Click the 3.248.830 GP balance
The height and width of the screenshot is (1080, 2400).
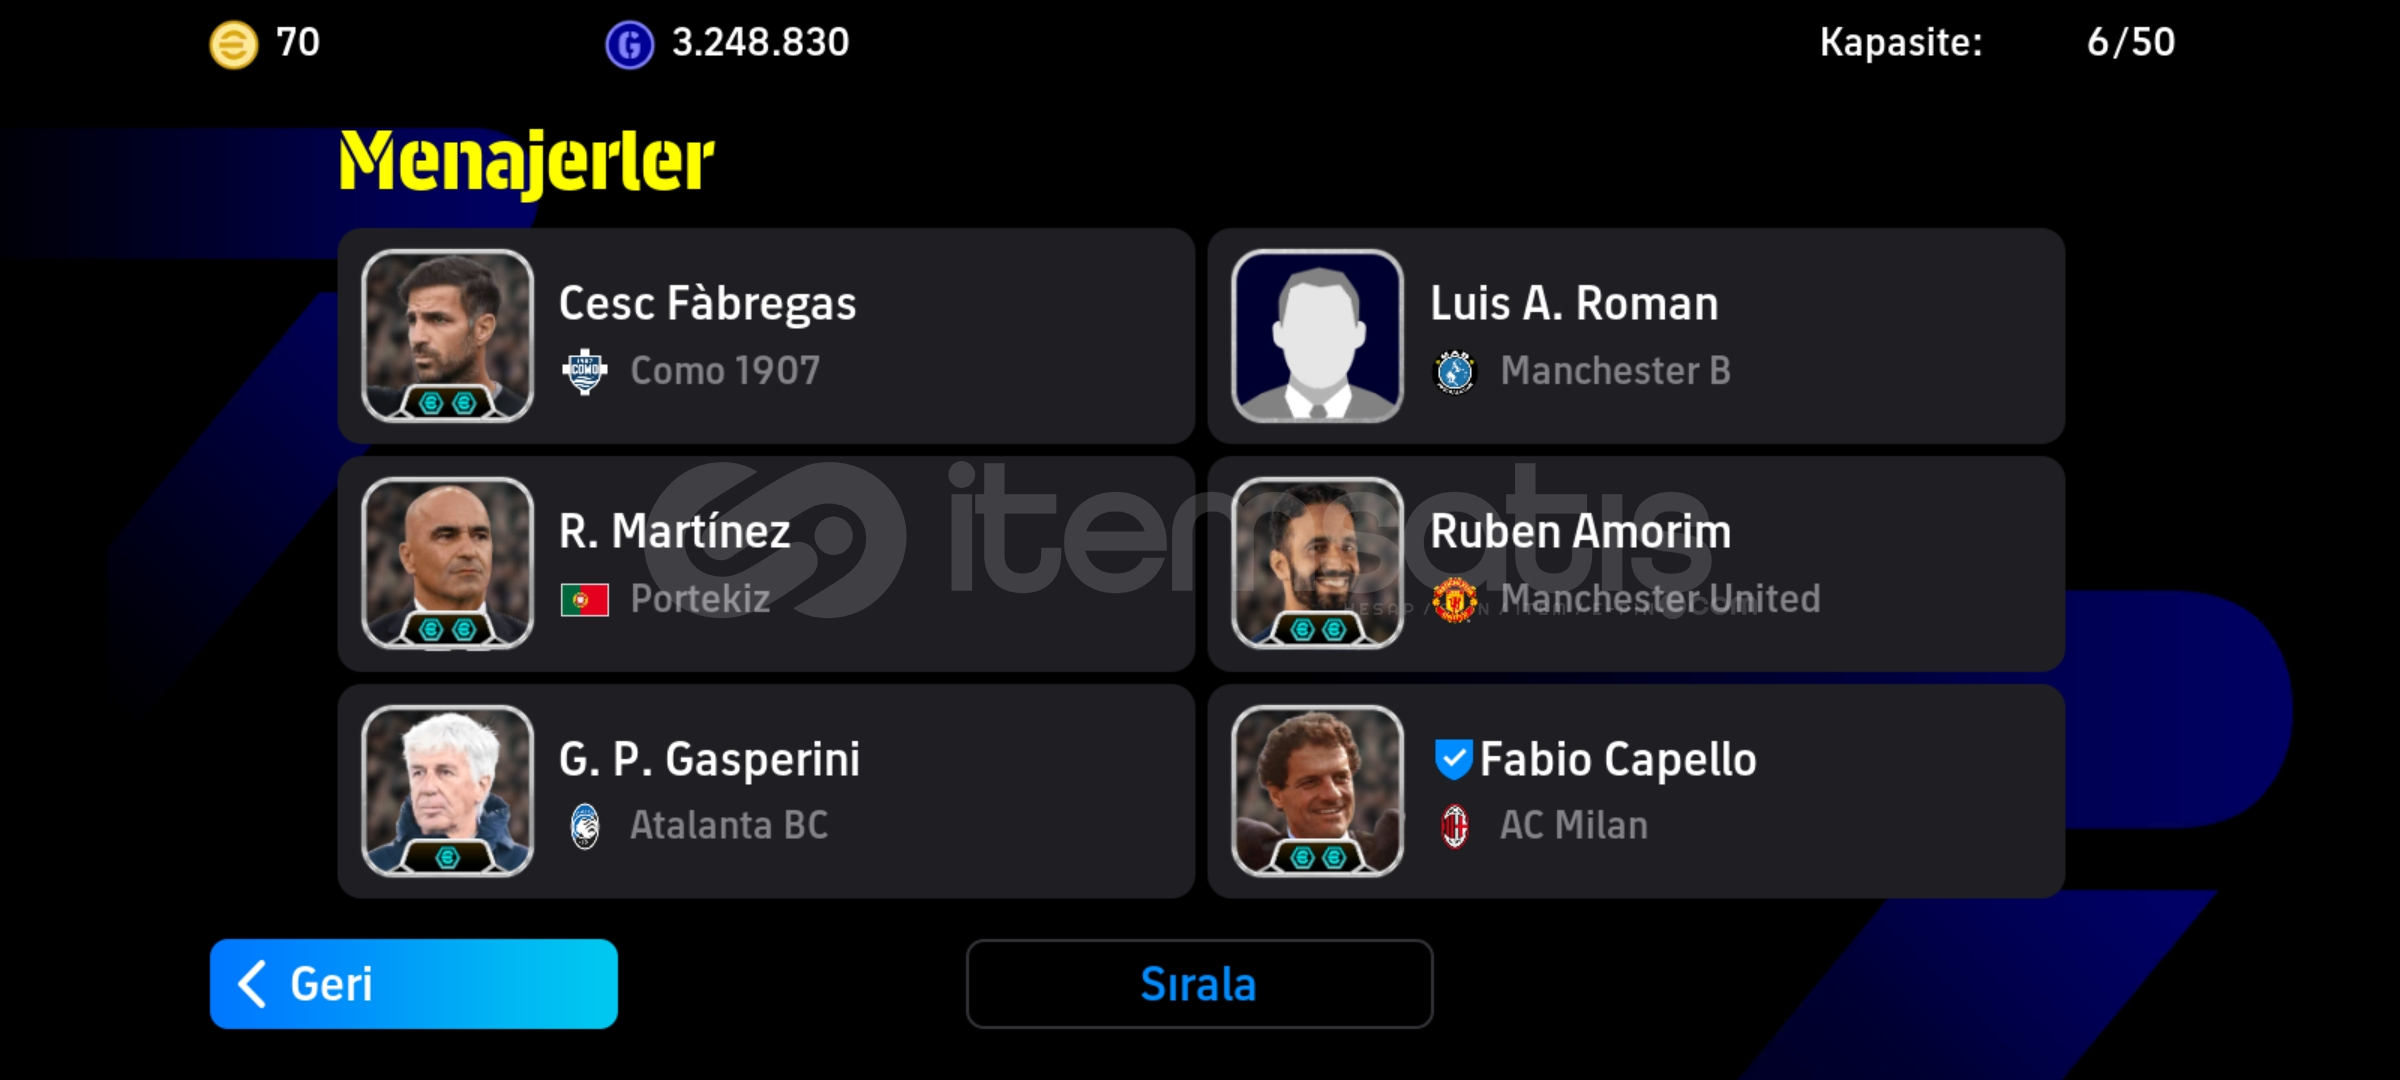tap(760, 42)
